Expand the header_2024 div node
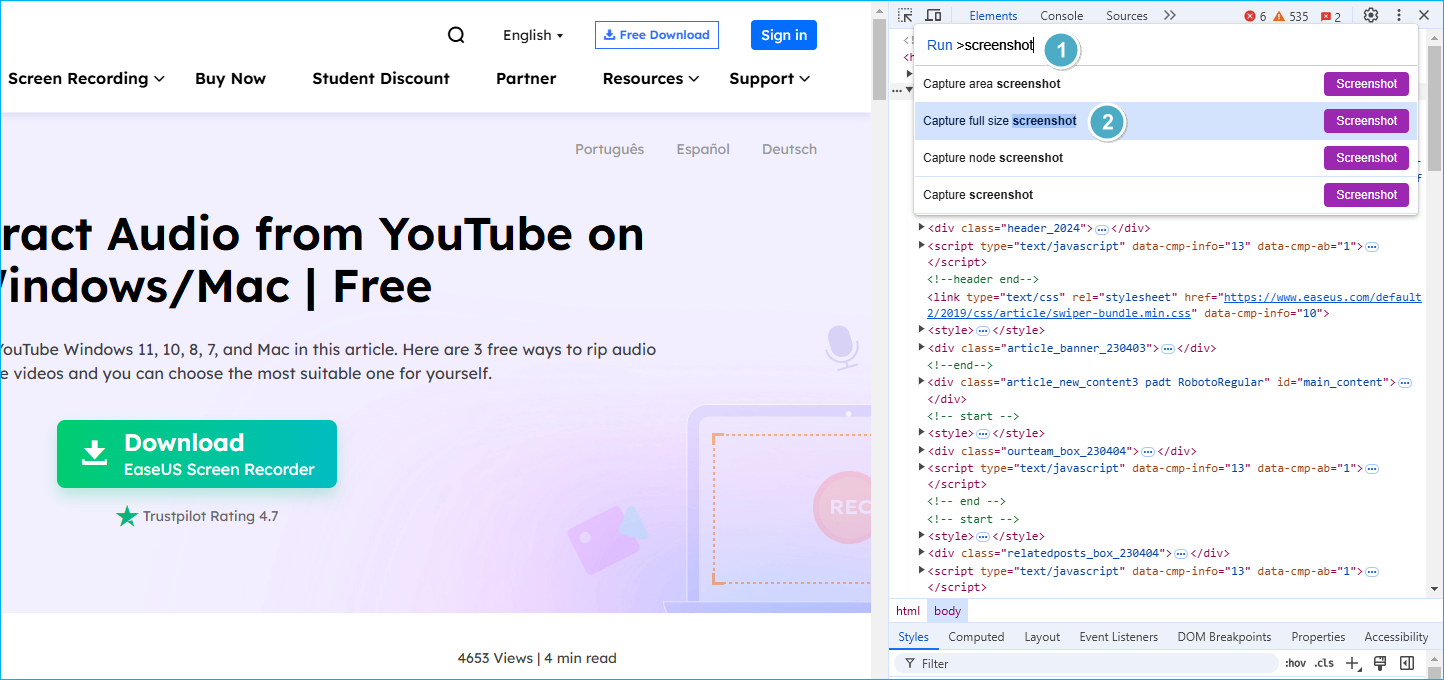The height and width of the screenshot is (680, 1444). pos(922,228)
